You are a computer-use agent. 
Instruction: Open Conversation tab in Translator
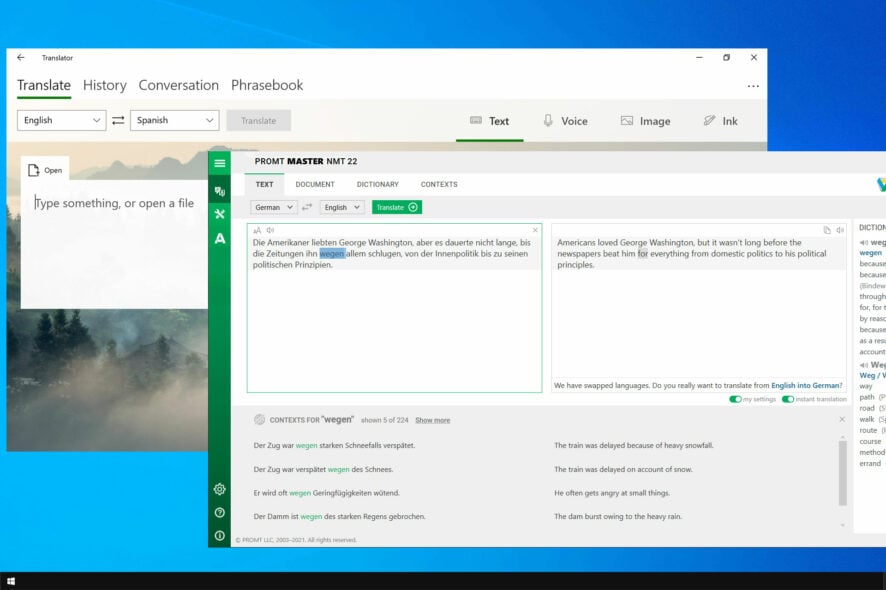(179, 85)
